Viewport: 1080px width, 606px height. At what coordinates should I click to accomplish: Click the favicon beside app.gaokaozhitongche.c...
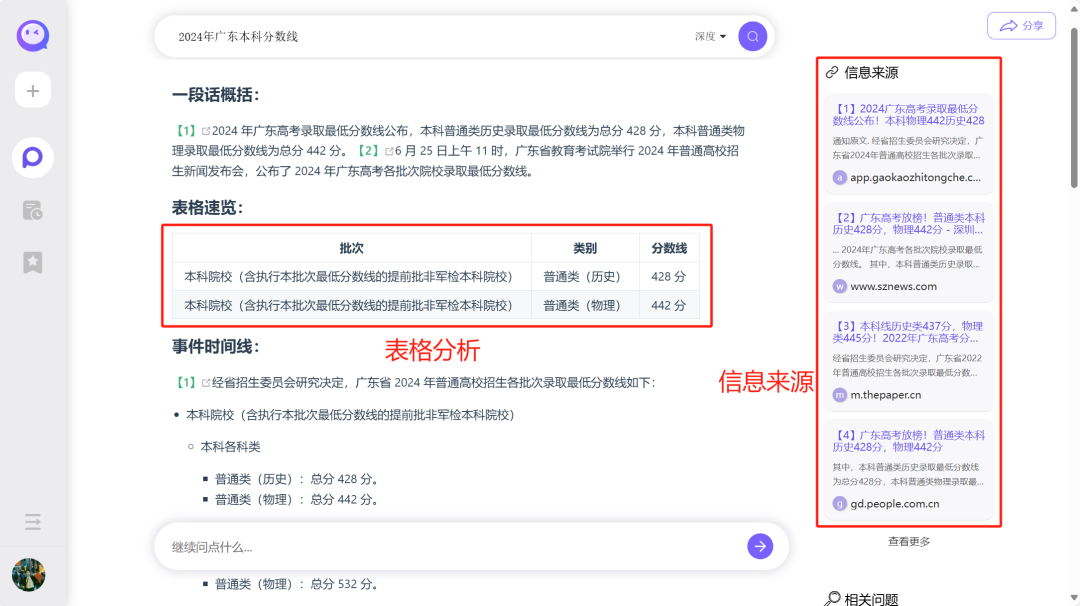pyautogui.click(x=839, y=178)
